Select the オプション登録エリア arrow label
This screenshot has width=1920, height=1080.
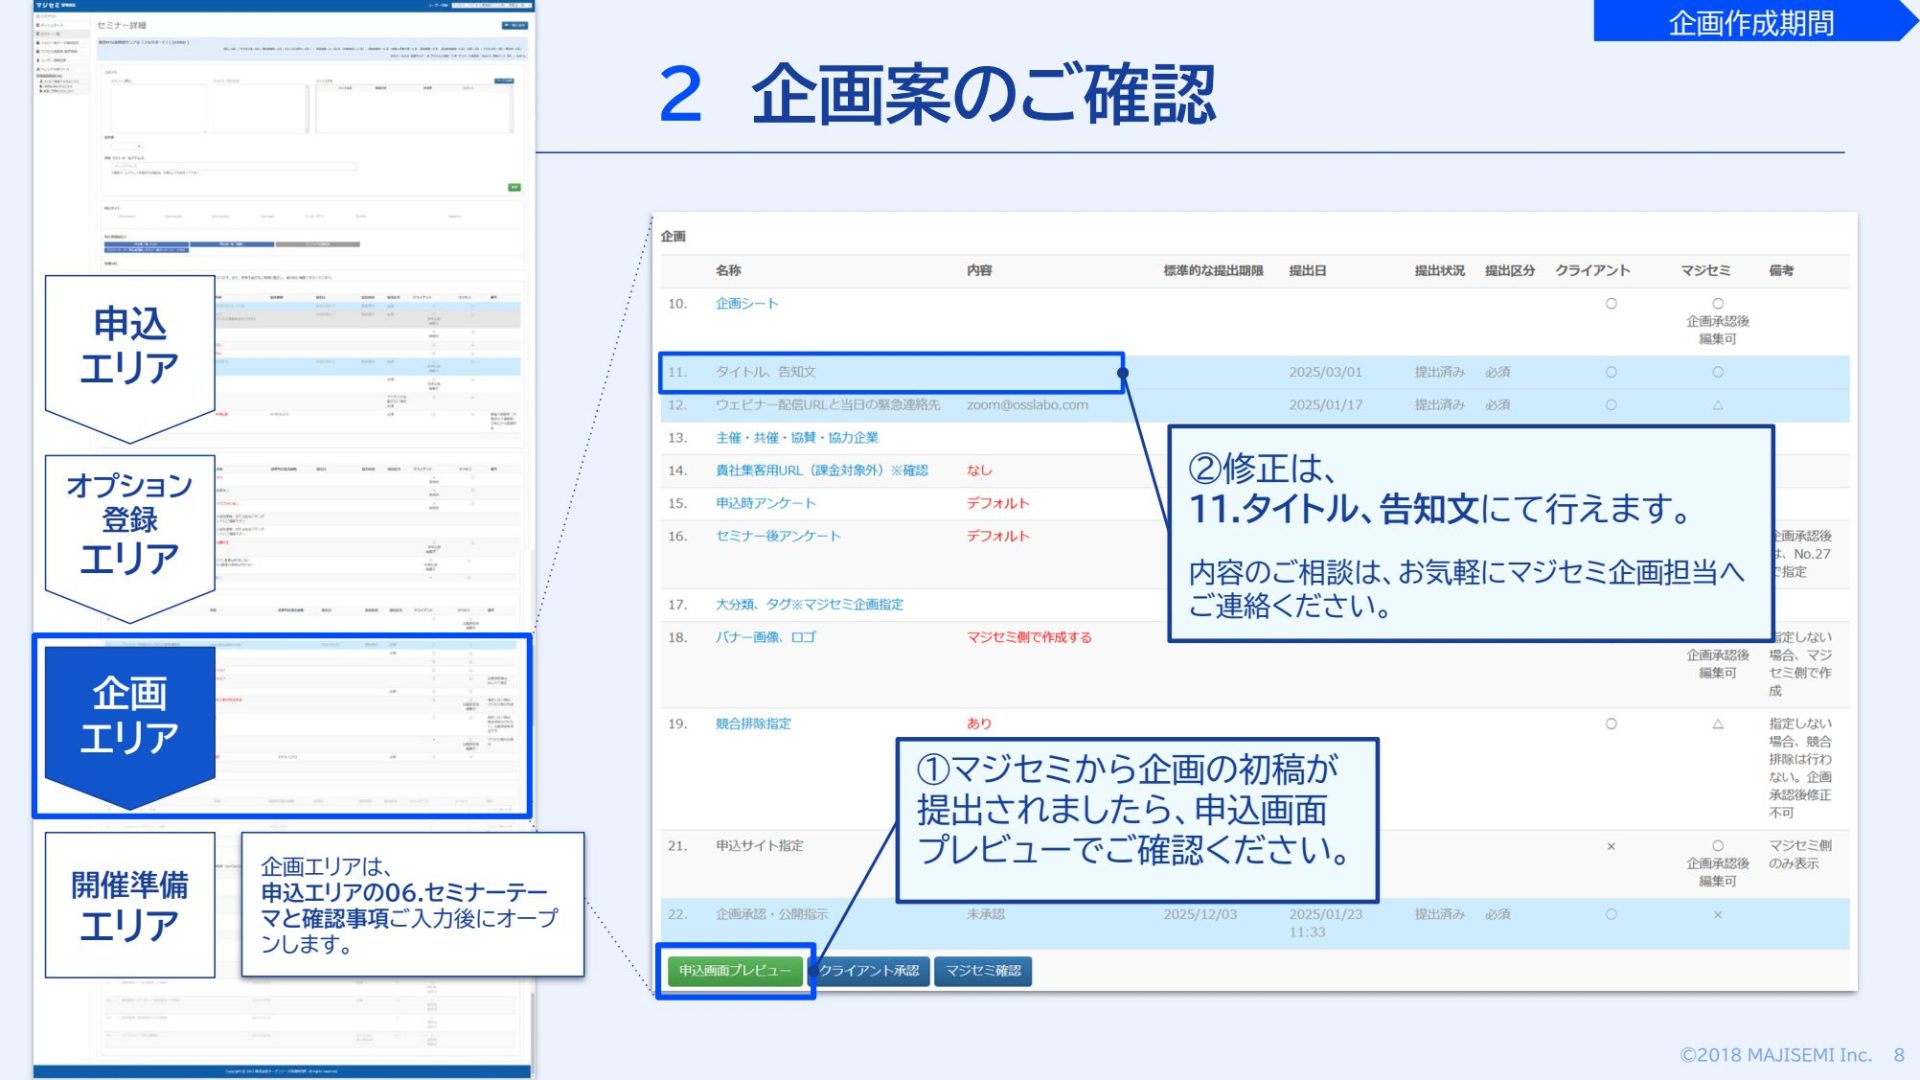pyautogui.click(x=130, y=522)
